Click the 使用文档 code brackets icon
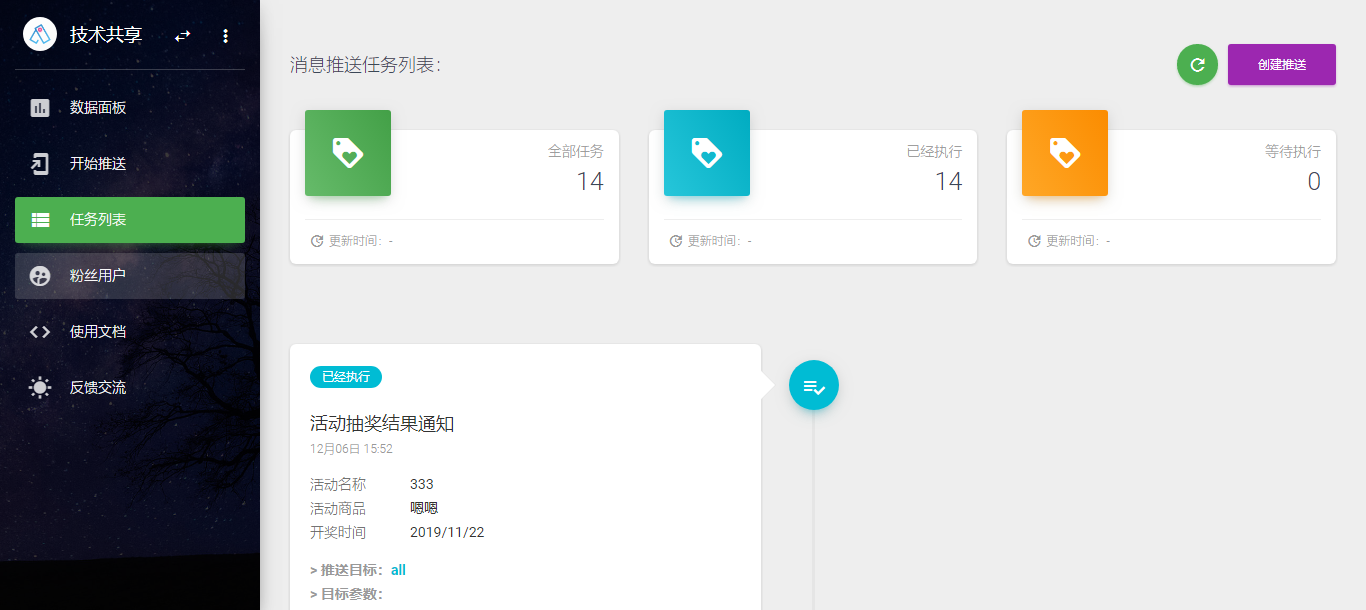The height and width of the screenshot is (610, 1366). coord(40,332)
